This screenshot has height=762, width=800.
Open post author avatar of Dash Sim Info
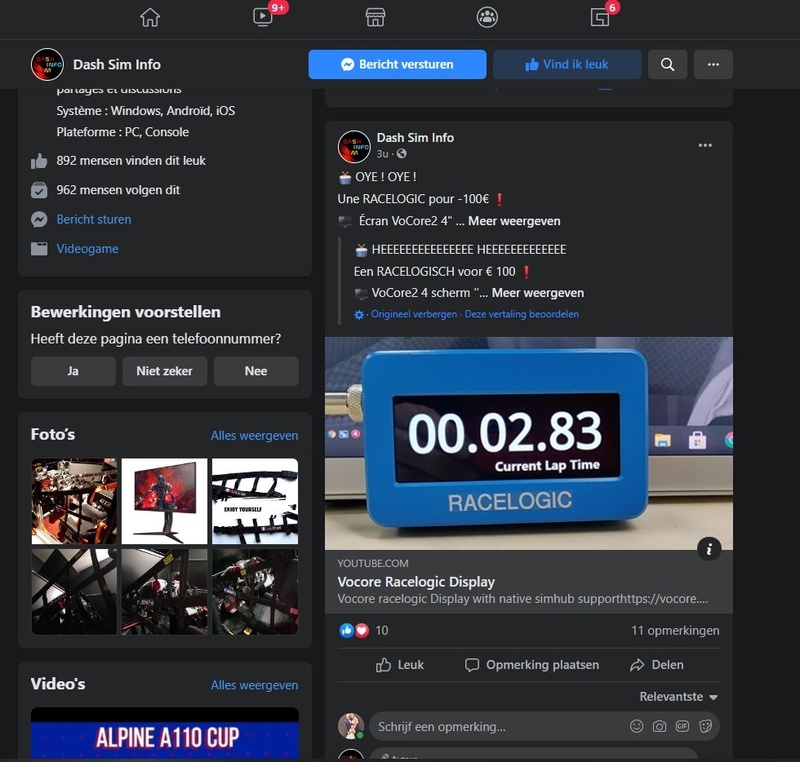coord(354,146)
